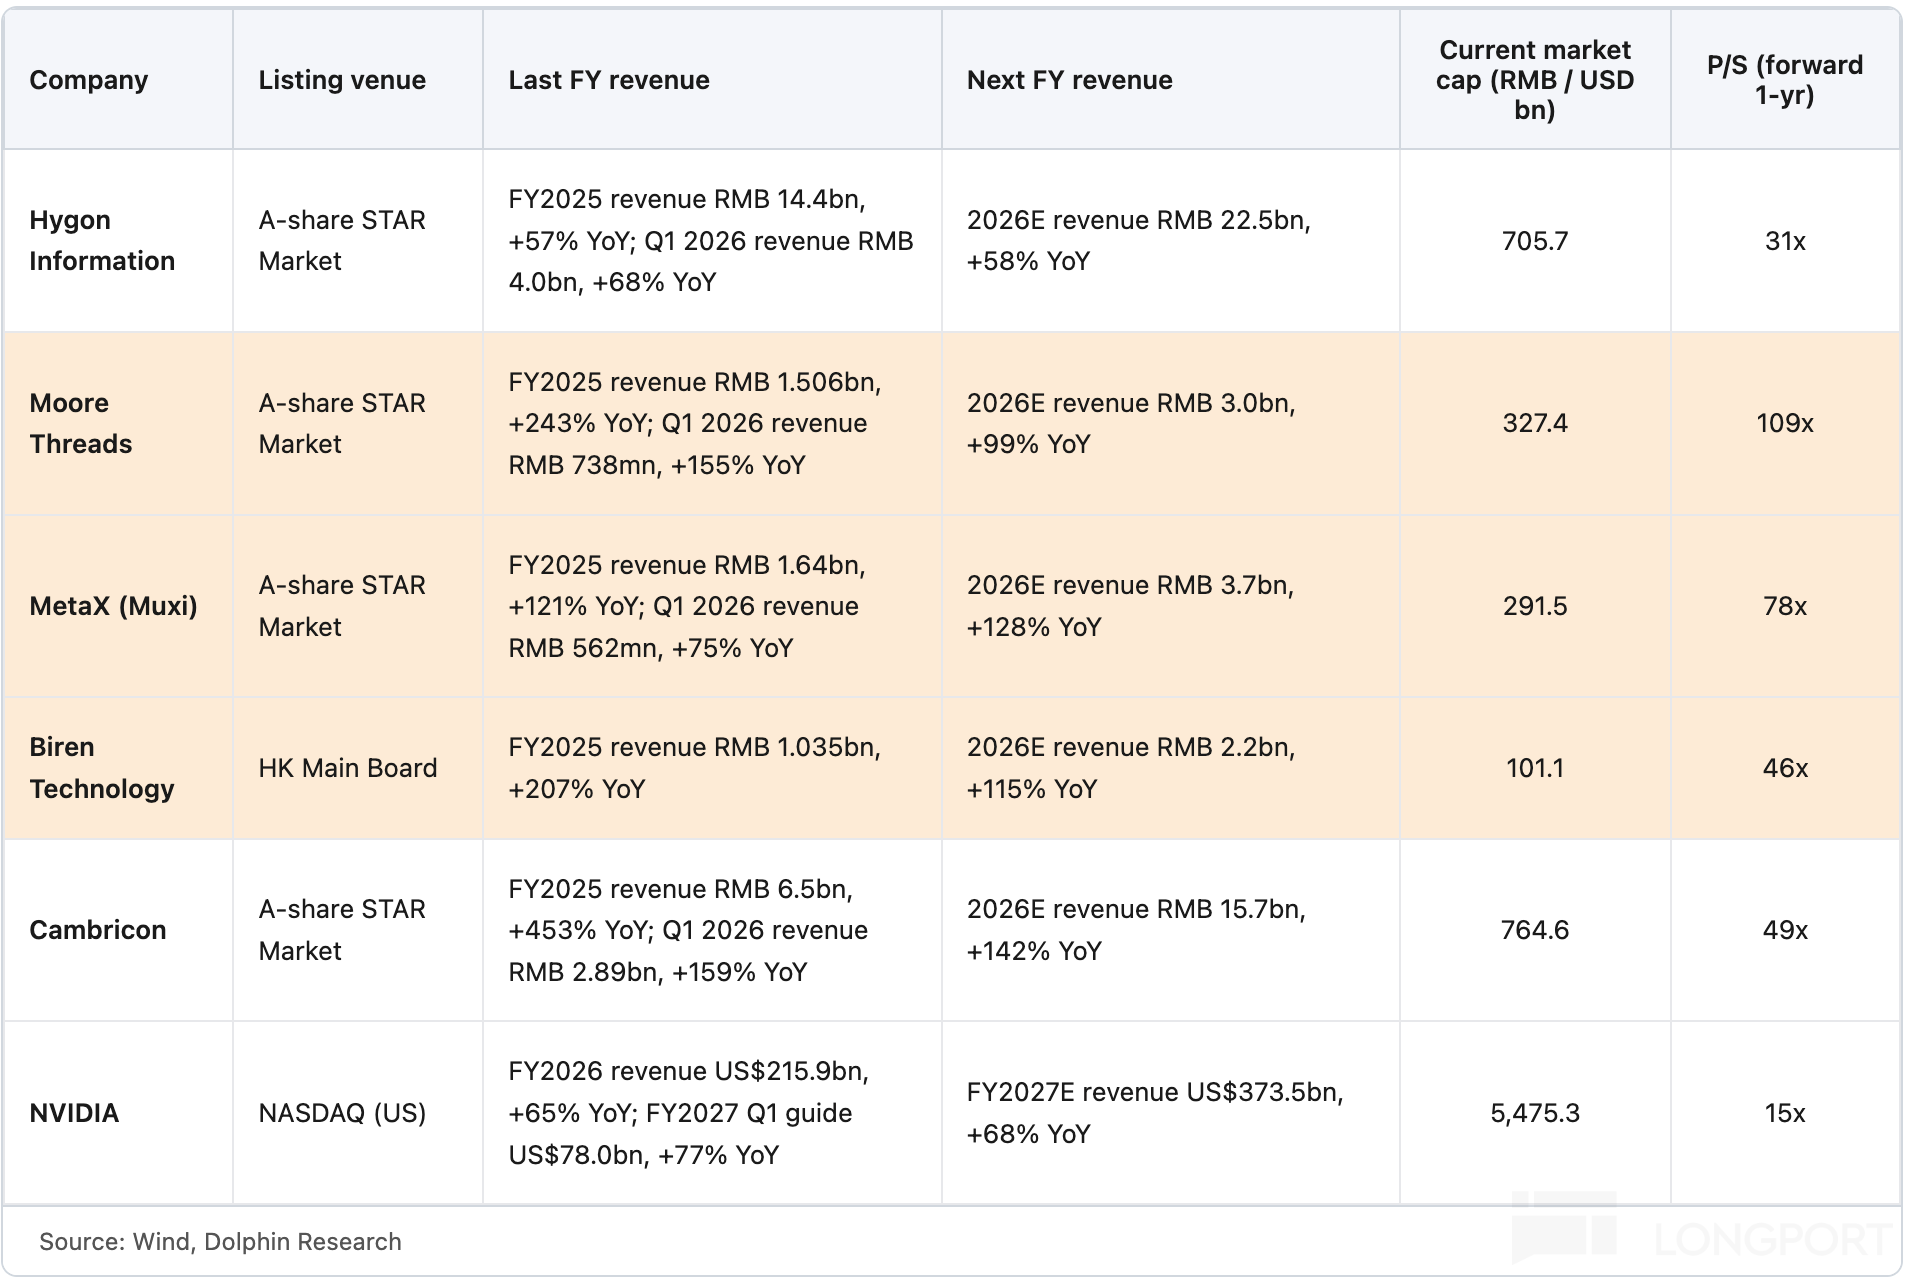Click the Last FY revenue header
Screen dimensions: 1908x1280
tap(609, 80)
